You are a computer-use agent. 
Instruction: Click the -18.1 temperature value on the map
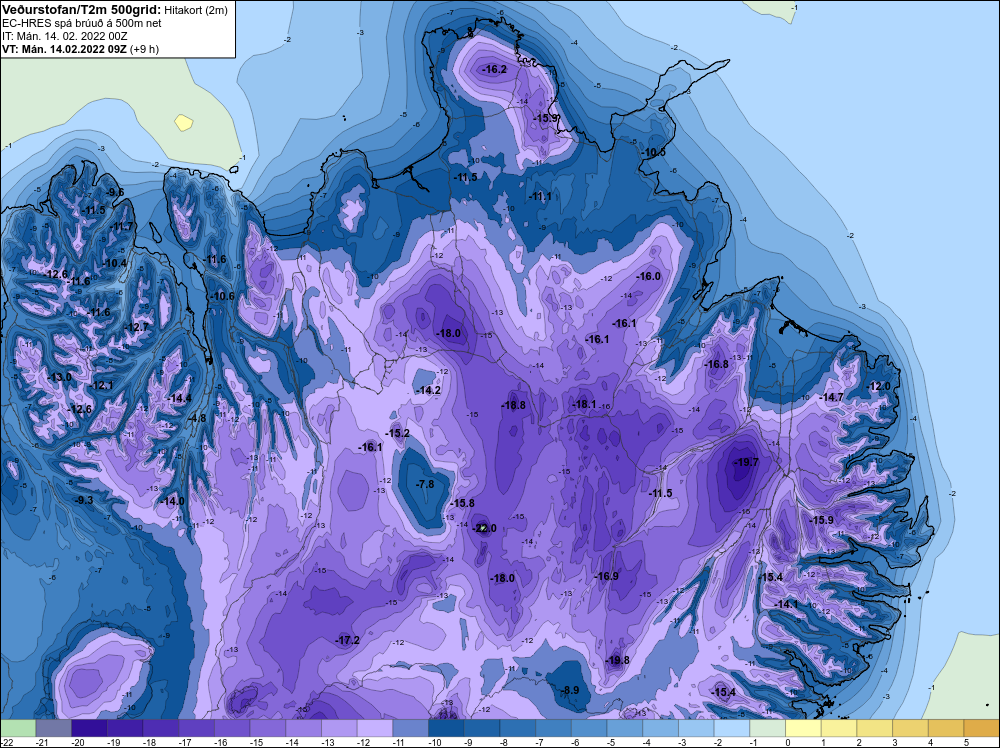point(584,404)
